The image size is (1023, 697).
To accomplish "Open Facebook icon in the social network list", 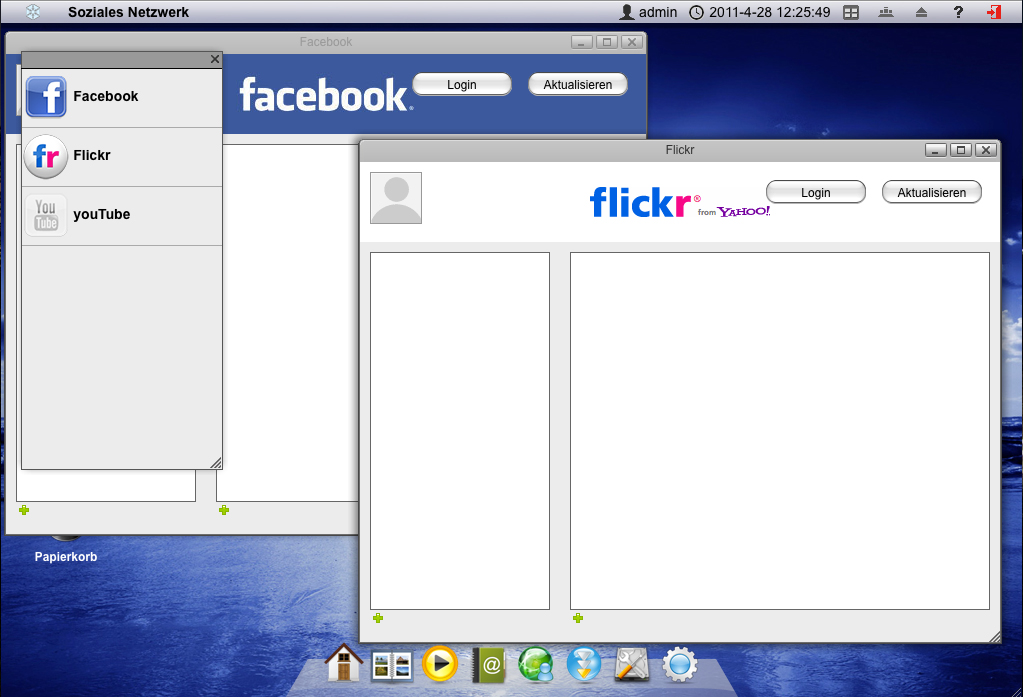I will pyautogui.click(x=46, y=97).
